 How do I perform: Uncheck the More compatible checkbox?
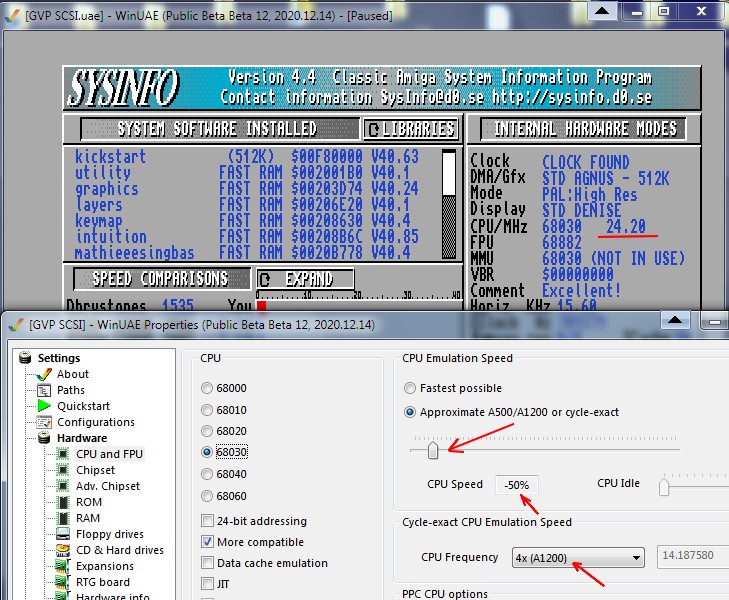pyautogui.click(x=207, y=542)
